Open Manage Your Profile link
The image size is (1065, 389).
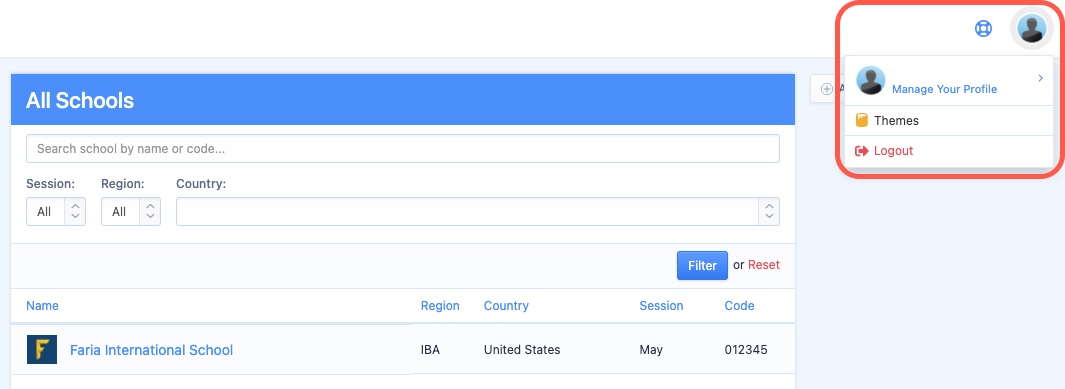944,89
